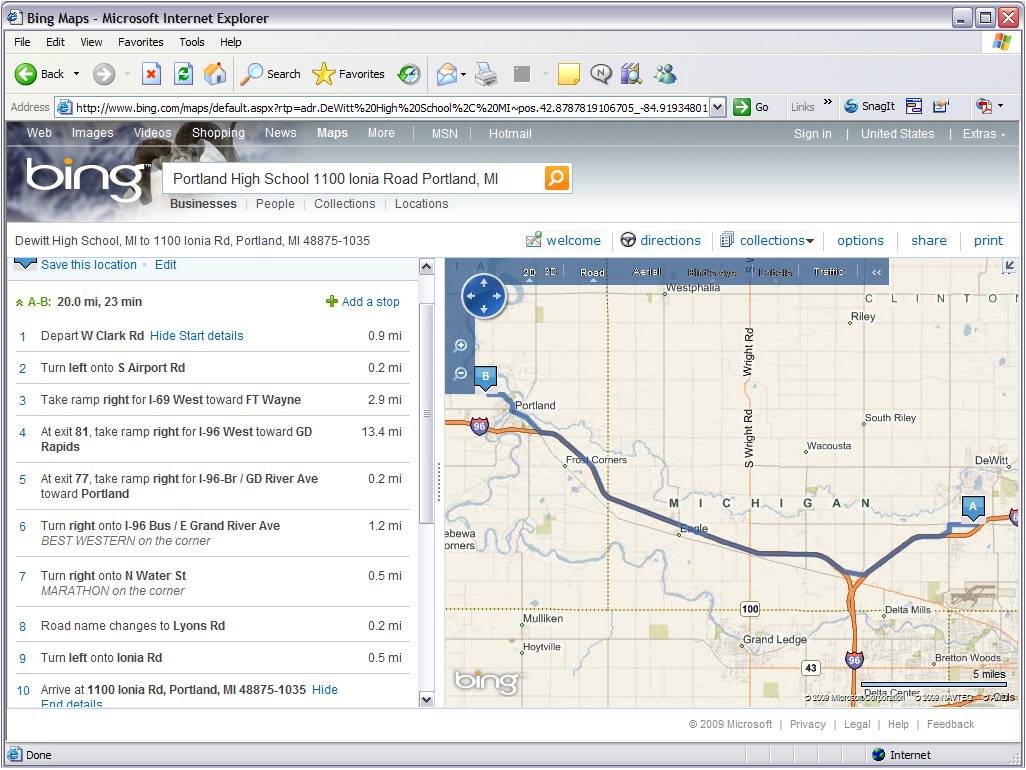Click the Mail envelope icon
Viewport: 1026px width, 770px height.
coord(446,74)
